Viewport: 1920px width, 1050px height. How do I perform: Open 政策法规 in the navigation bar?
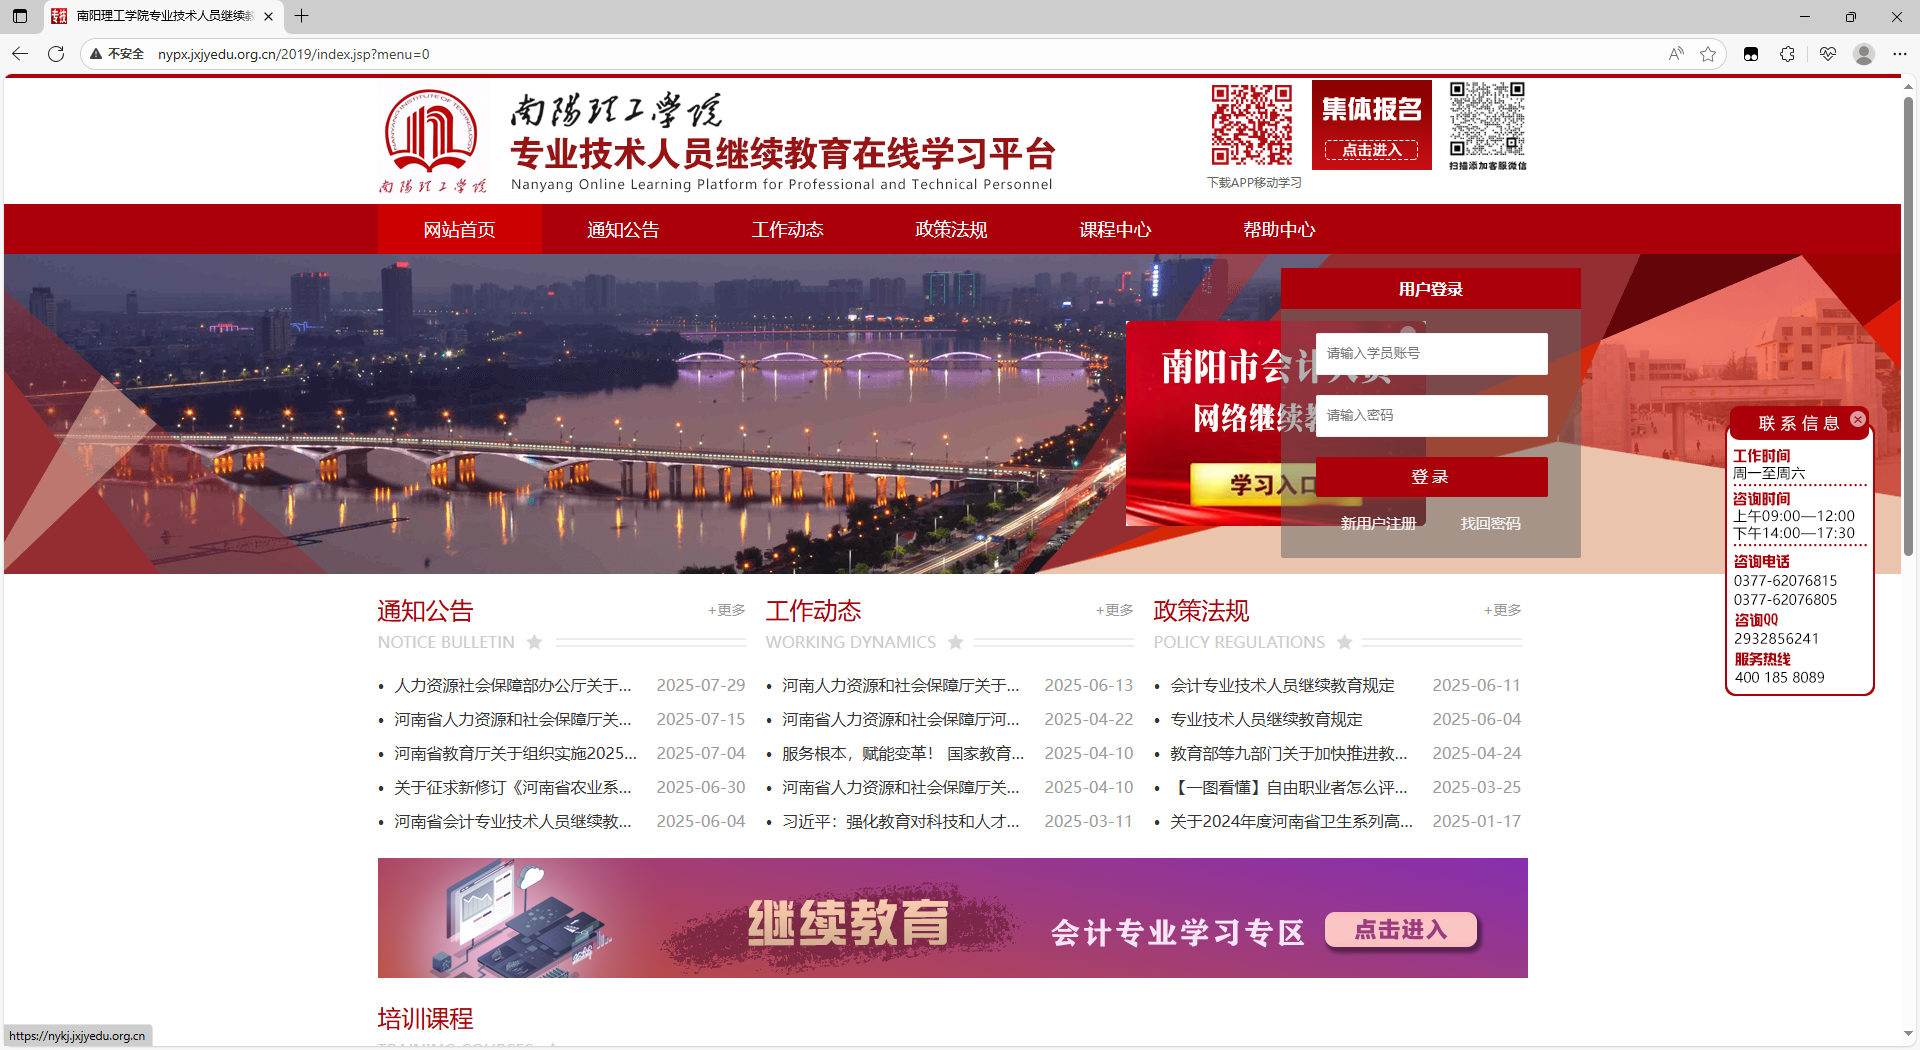[x=952, y=229]
